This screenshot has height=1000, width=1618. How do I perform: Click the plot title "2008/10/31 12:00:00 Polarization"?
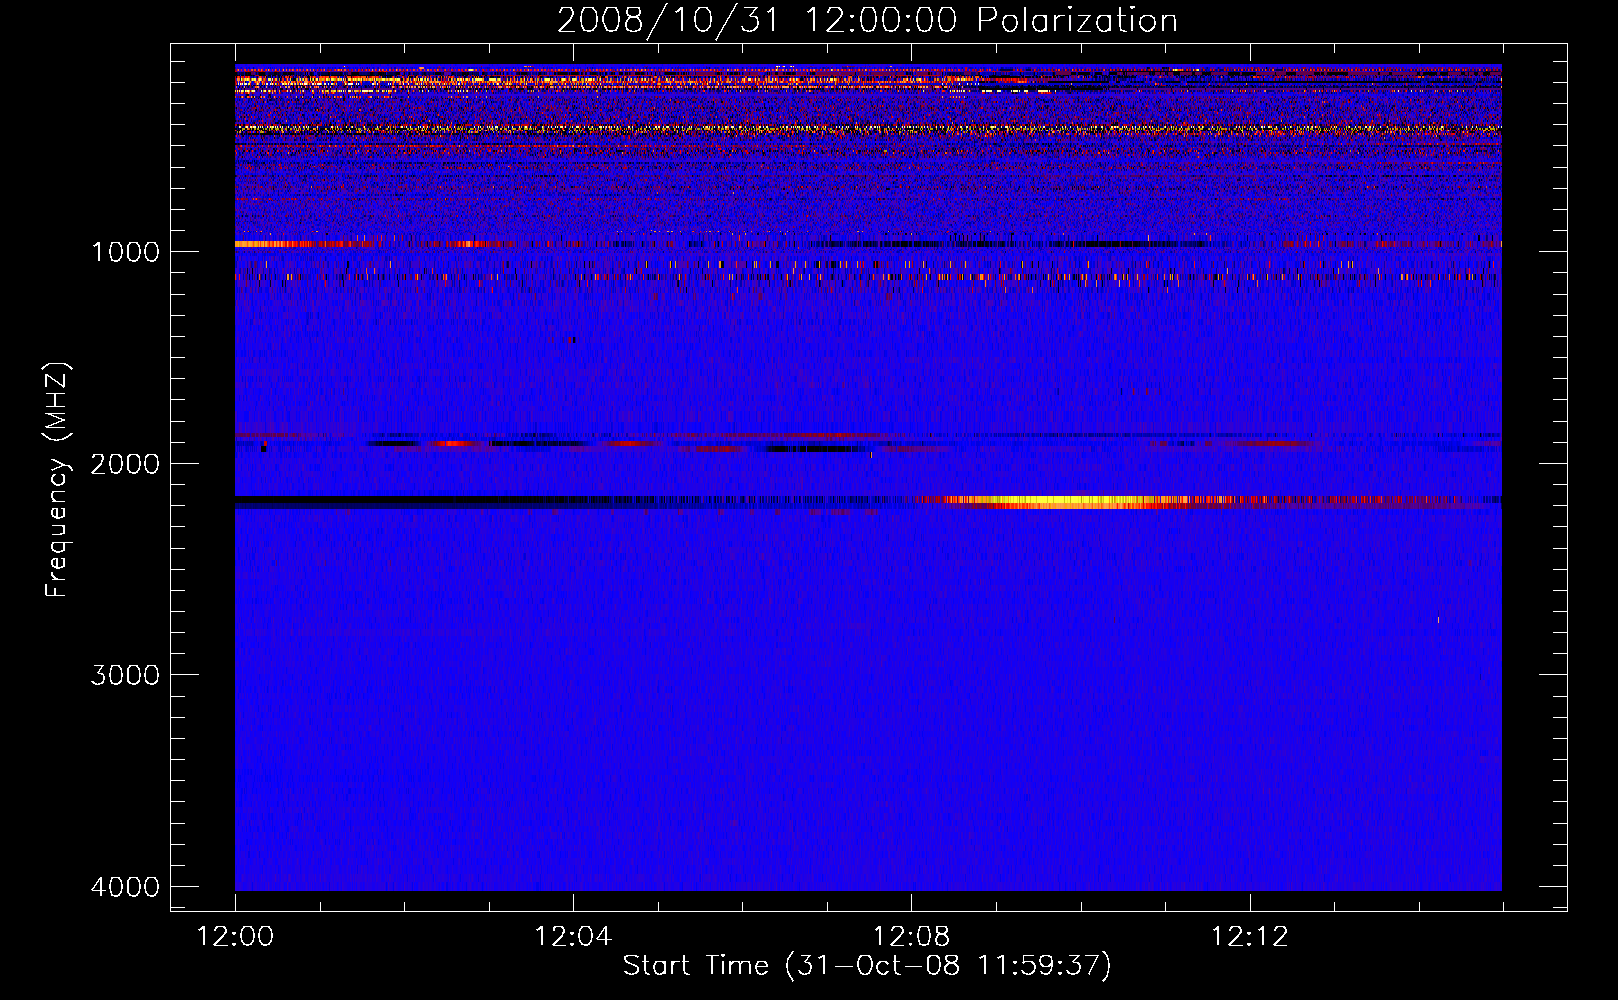pyautogui.click(x=867, y=20)
